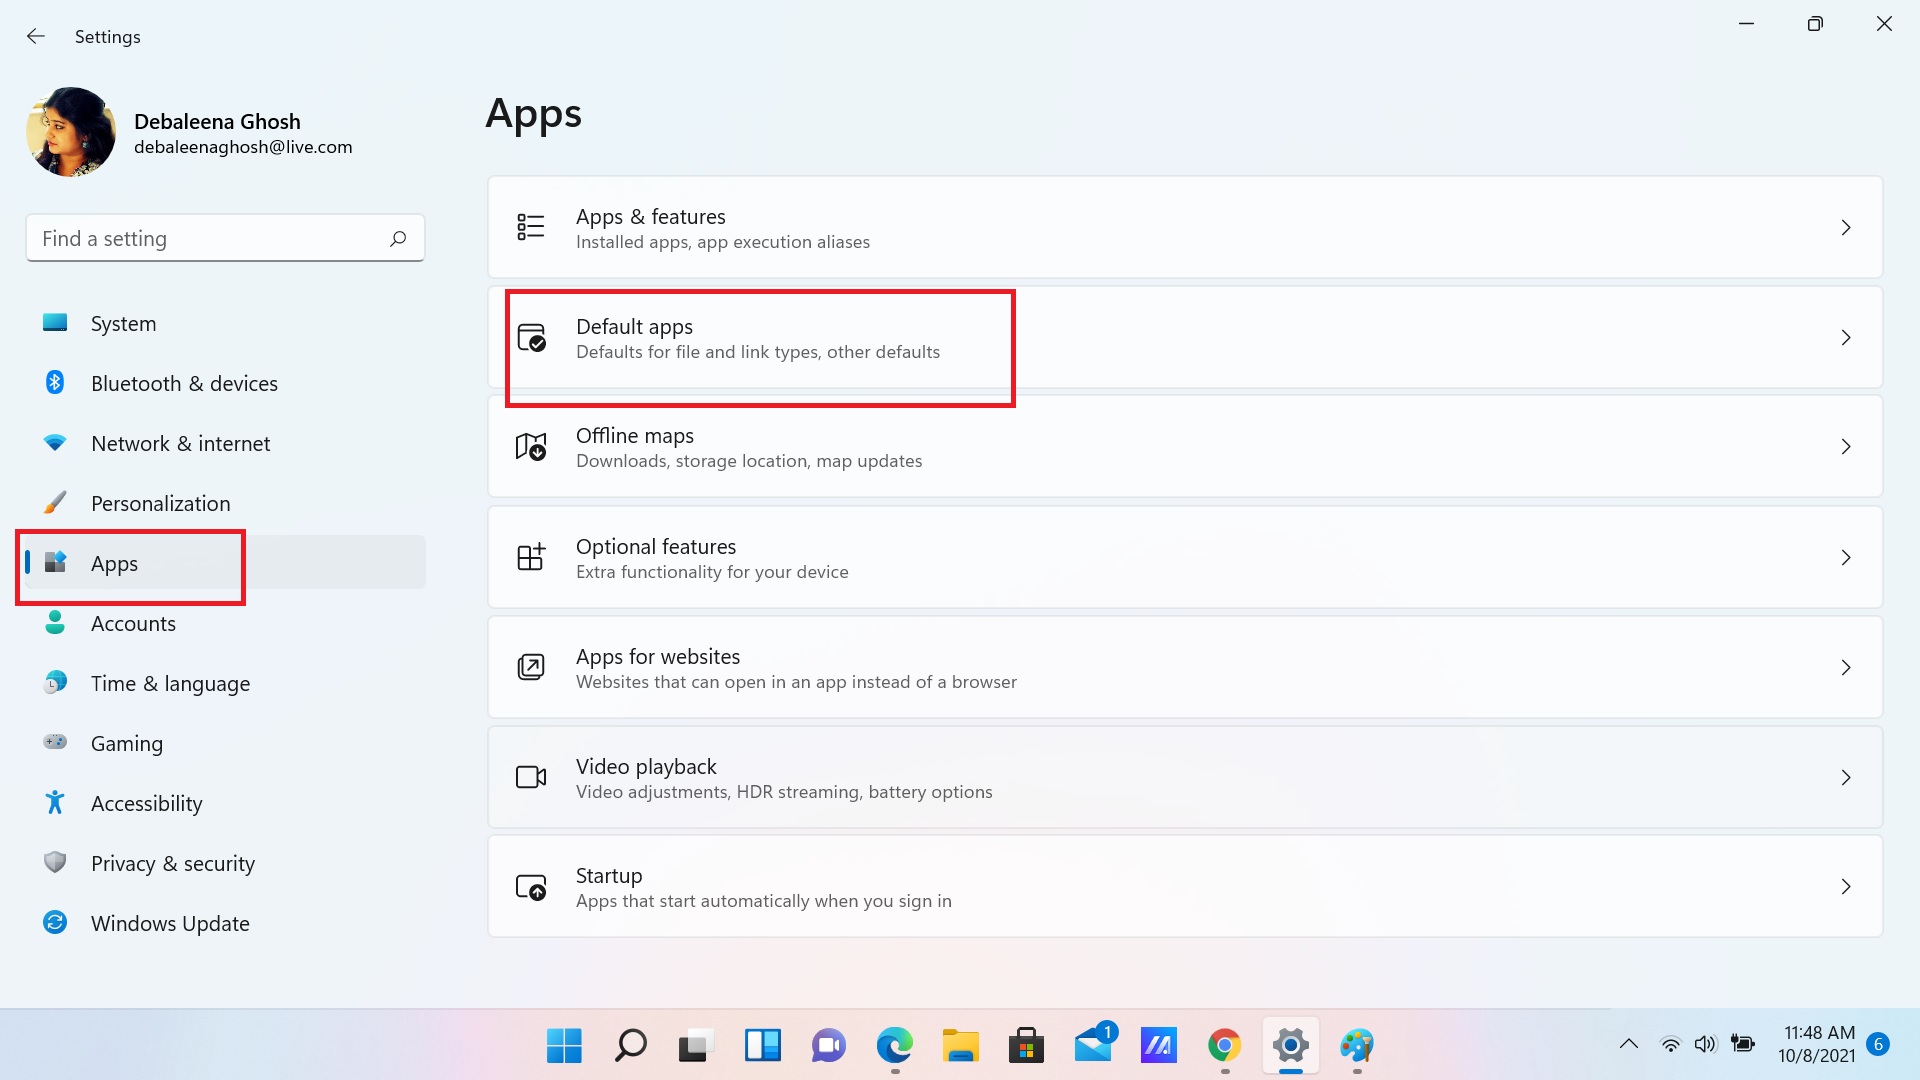Open Microsoft Store from taskbar
Image resolution: width=1920 pixels, height=1080 pixels.
click(1027, 1044)
